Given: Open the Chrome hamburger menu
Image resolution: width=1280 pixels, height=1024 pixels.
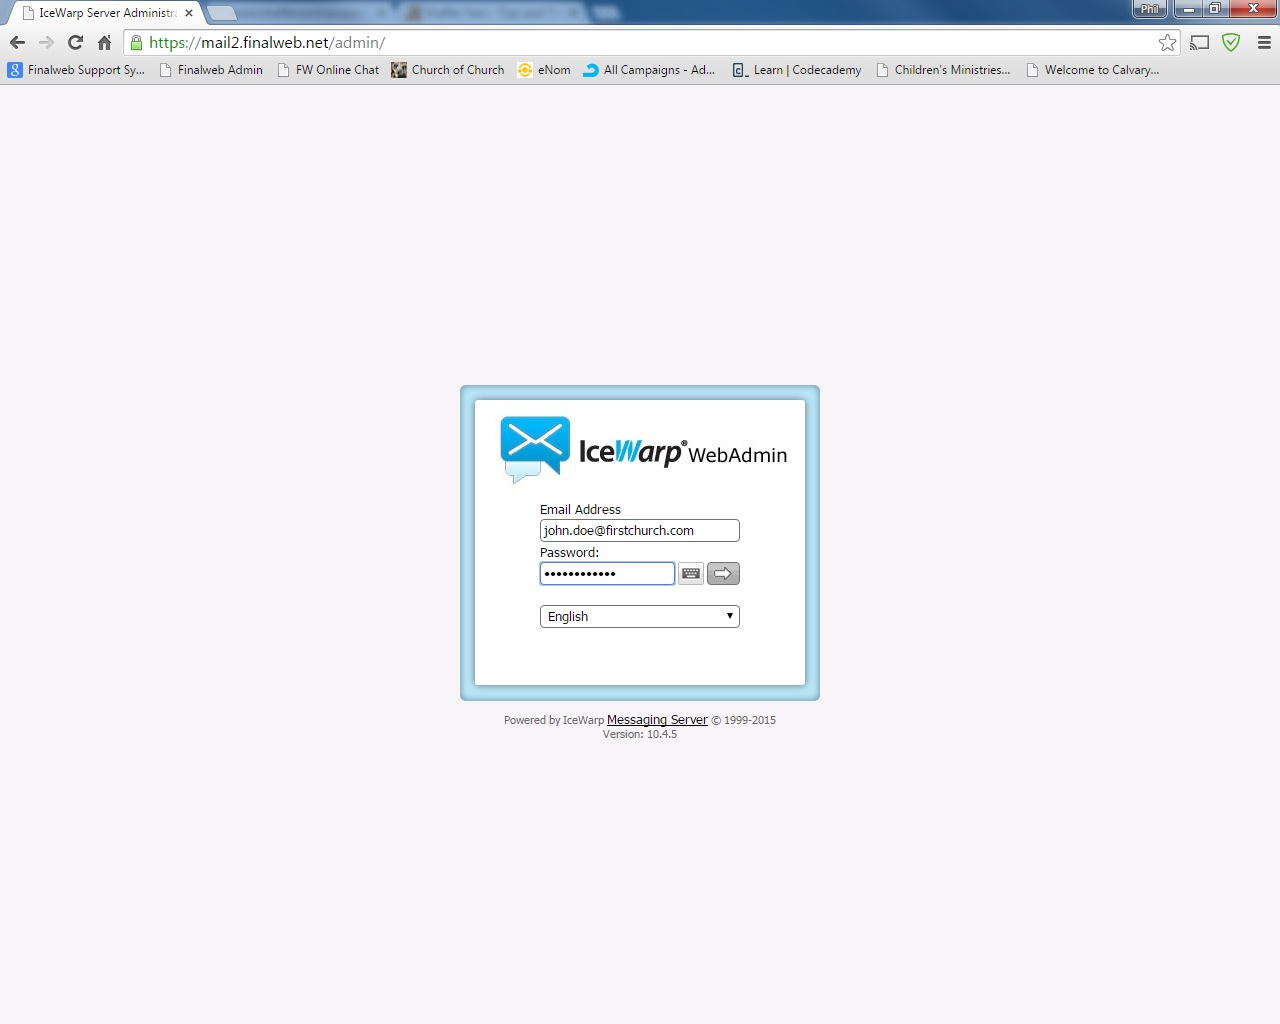Looking at the screenshot, I should 1264,42.
